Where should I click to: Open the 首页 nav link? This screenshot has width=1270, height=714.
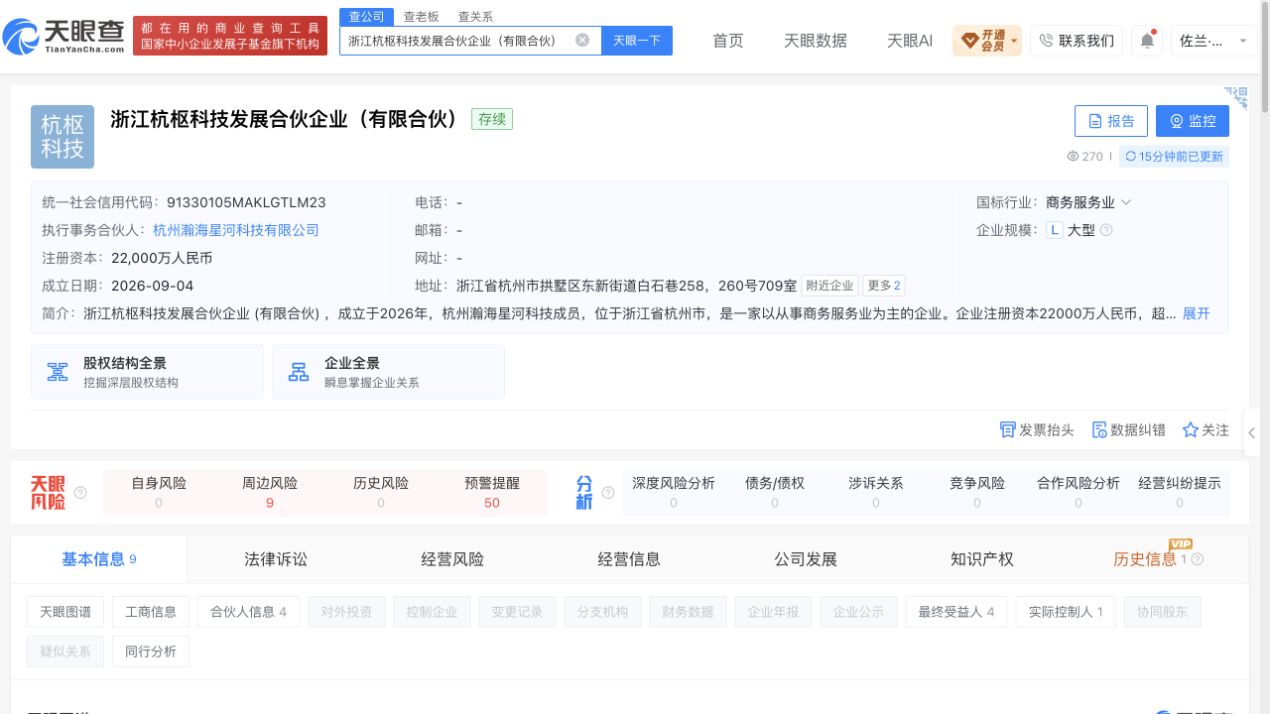[x=728, y=40]
